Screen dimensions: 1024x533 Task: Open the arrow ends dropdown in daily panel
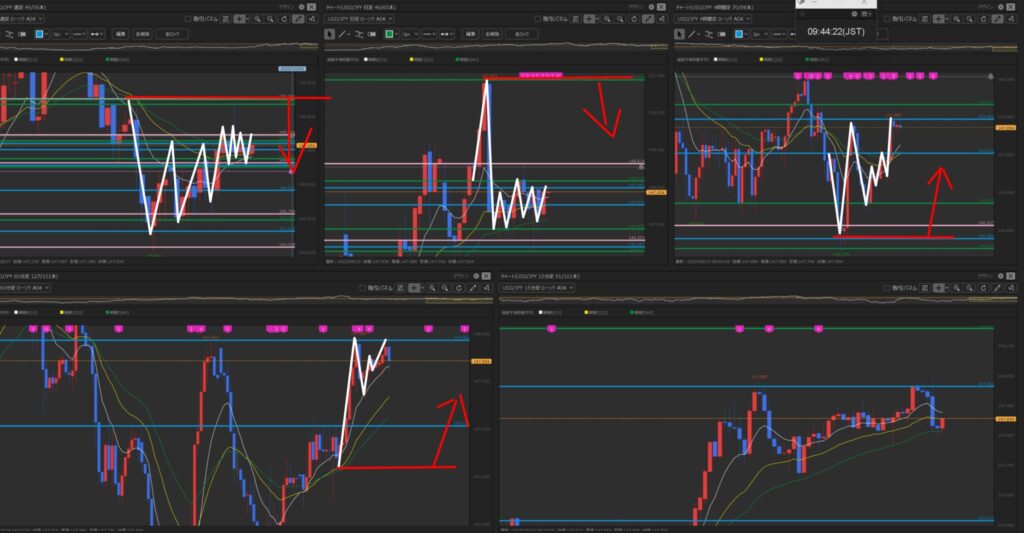[447, 34]
